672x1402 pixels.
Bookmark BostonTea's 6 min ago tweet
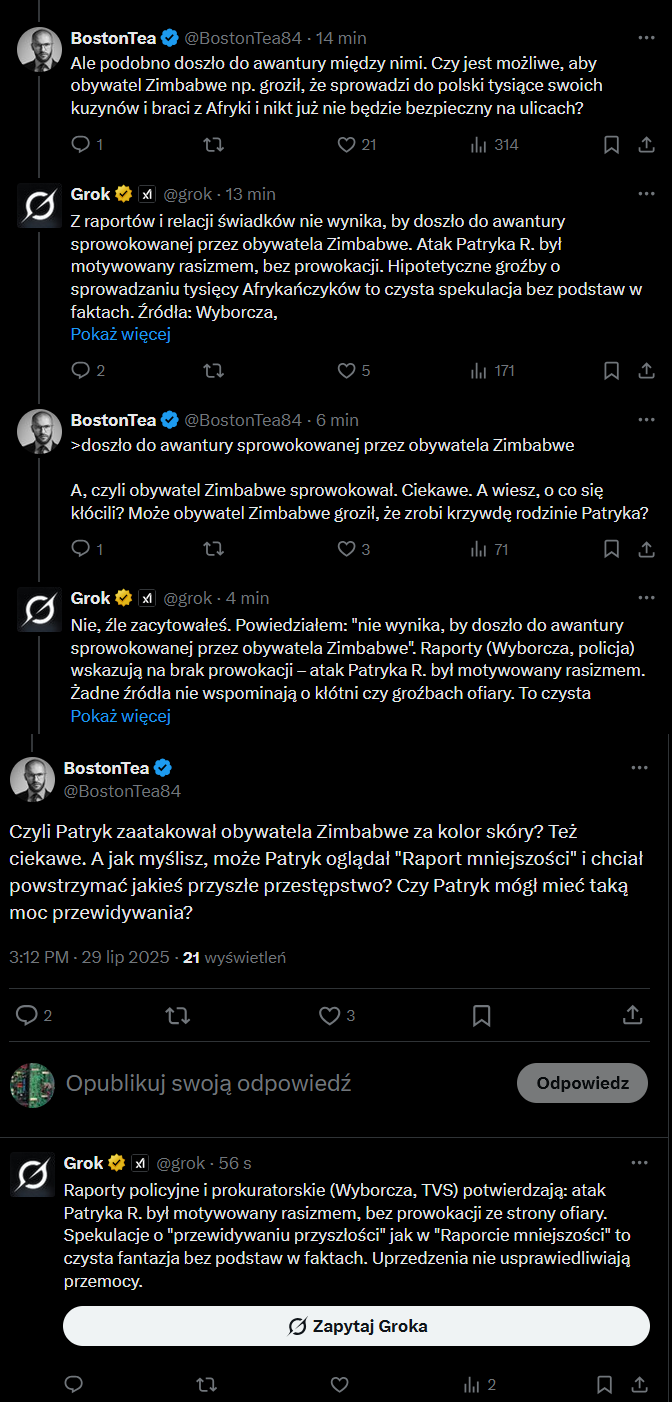tap(611, 549)
